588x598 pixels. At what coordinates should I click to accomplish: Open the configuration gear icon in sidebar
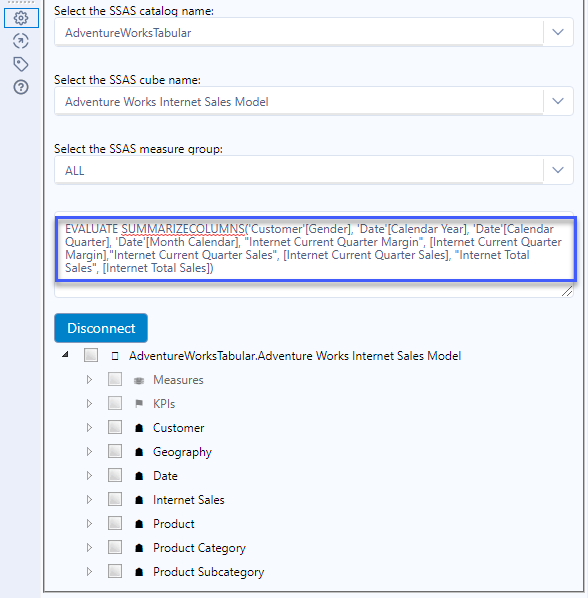[x=21, y=18]
